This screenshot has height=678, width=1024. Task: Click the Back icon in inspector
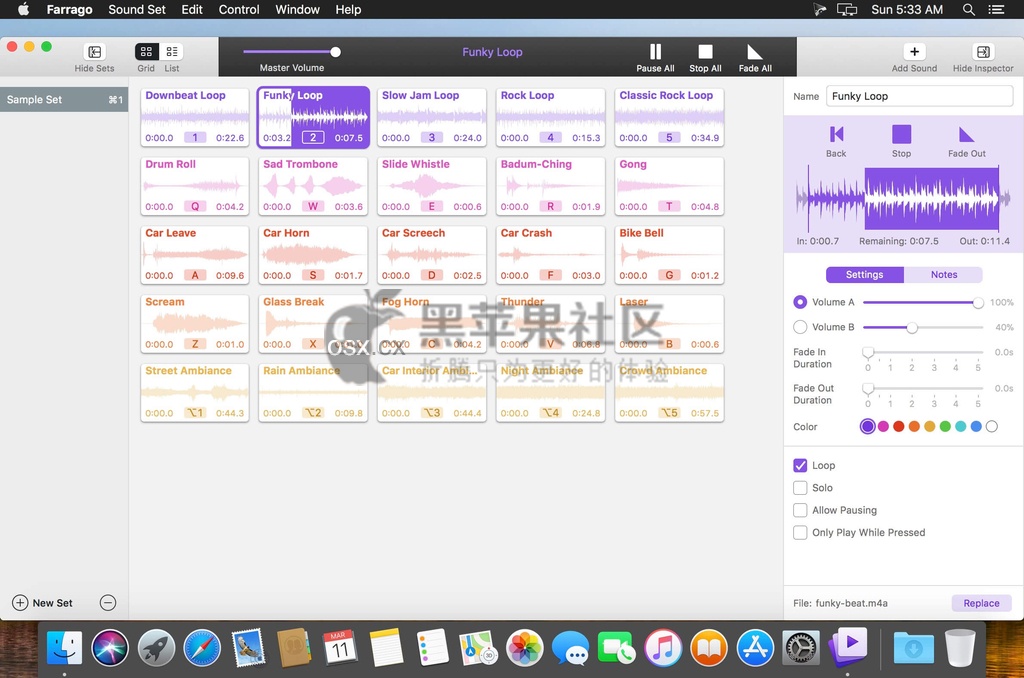point(836,135)
